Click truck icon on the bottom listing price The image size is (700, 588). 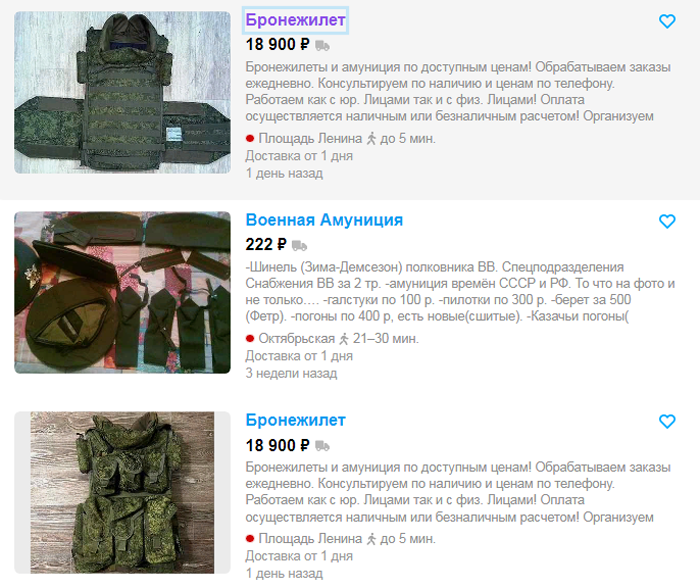pos(322,446)
